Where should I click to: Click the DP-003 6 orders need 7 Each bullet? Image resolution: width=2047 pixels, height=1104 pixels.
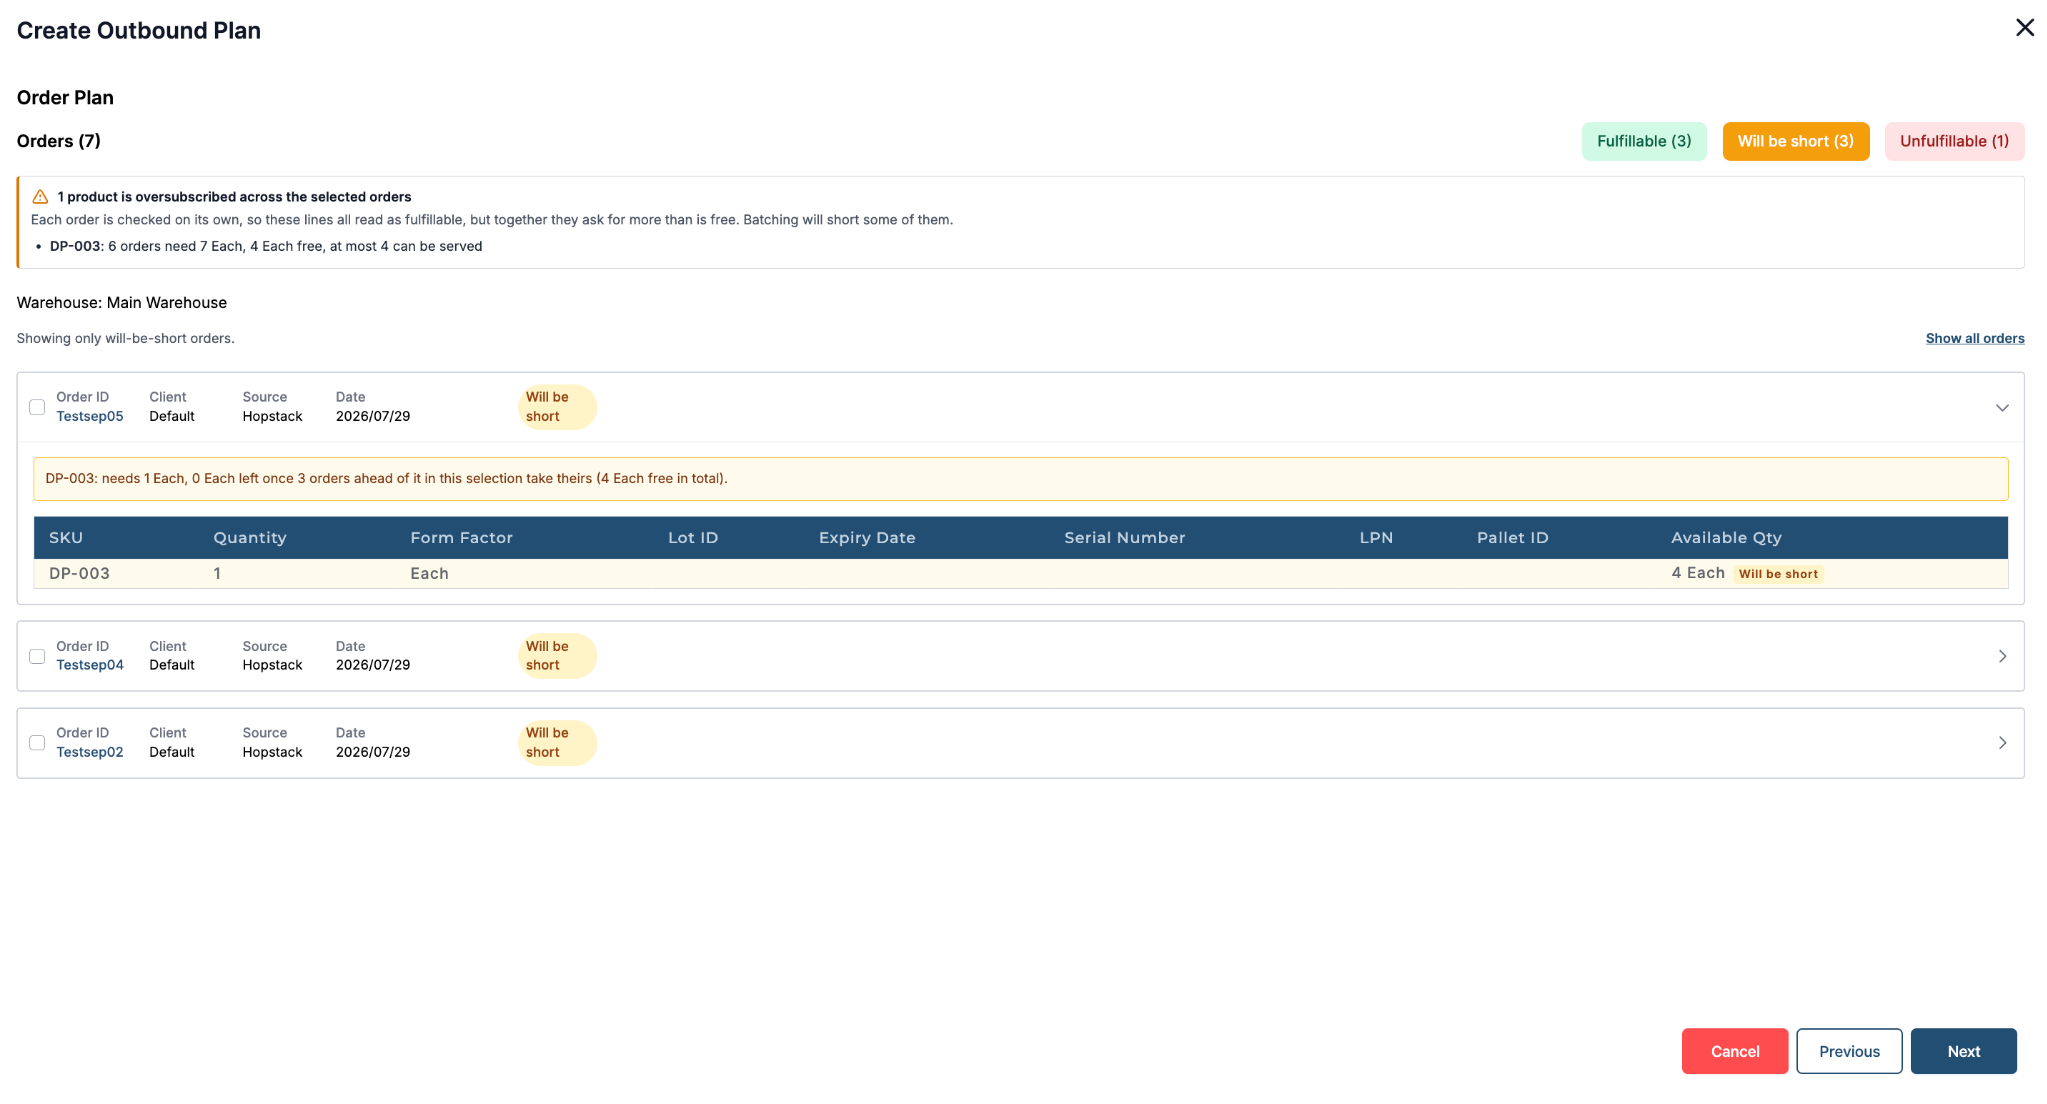click(x=266, y=247)
